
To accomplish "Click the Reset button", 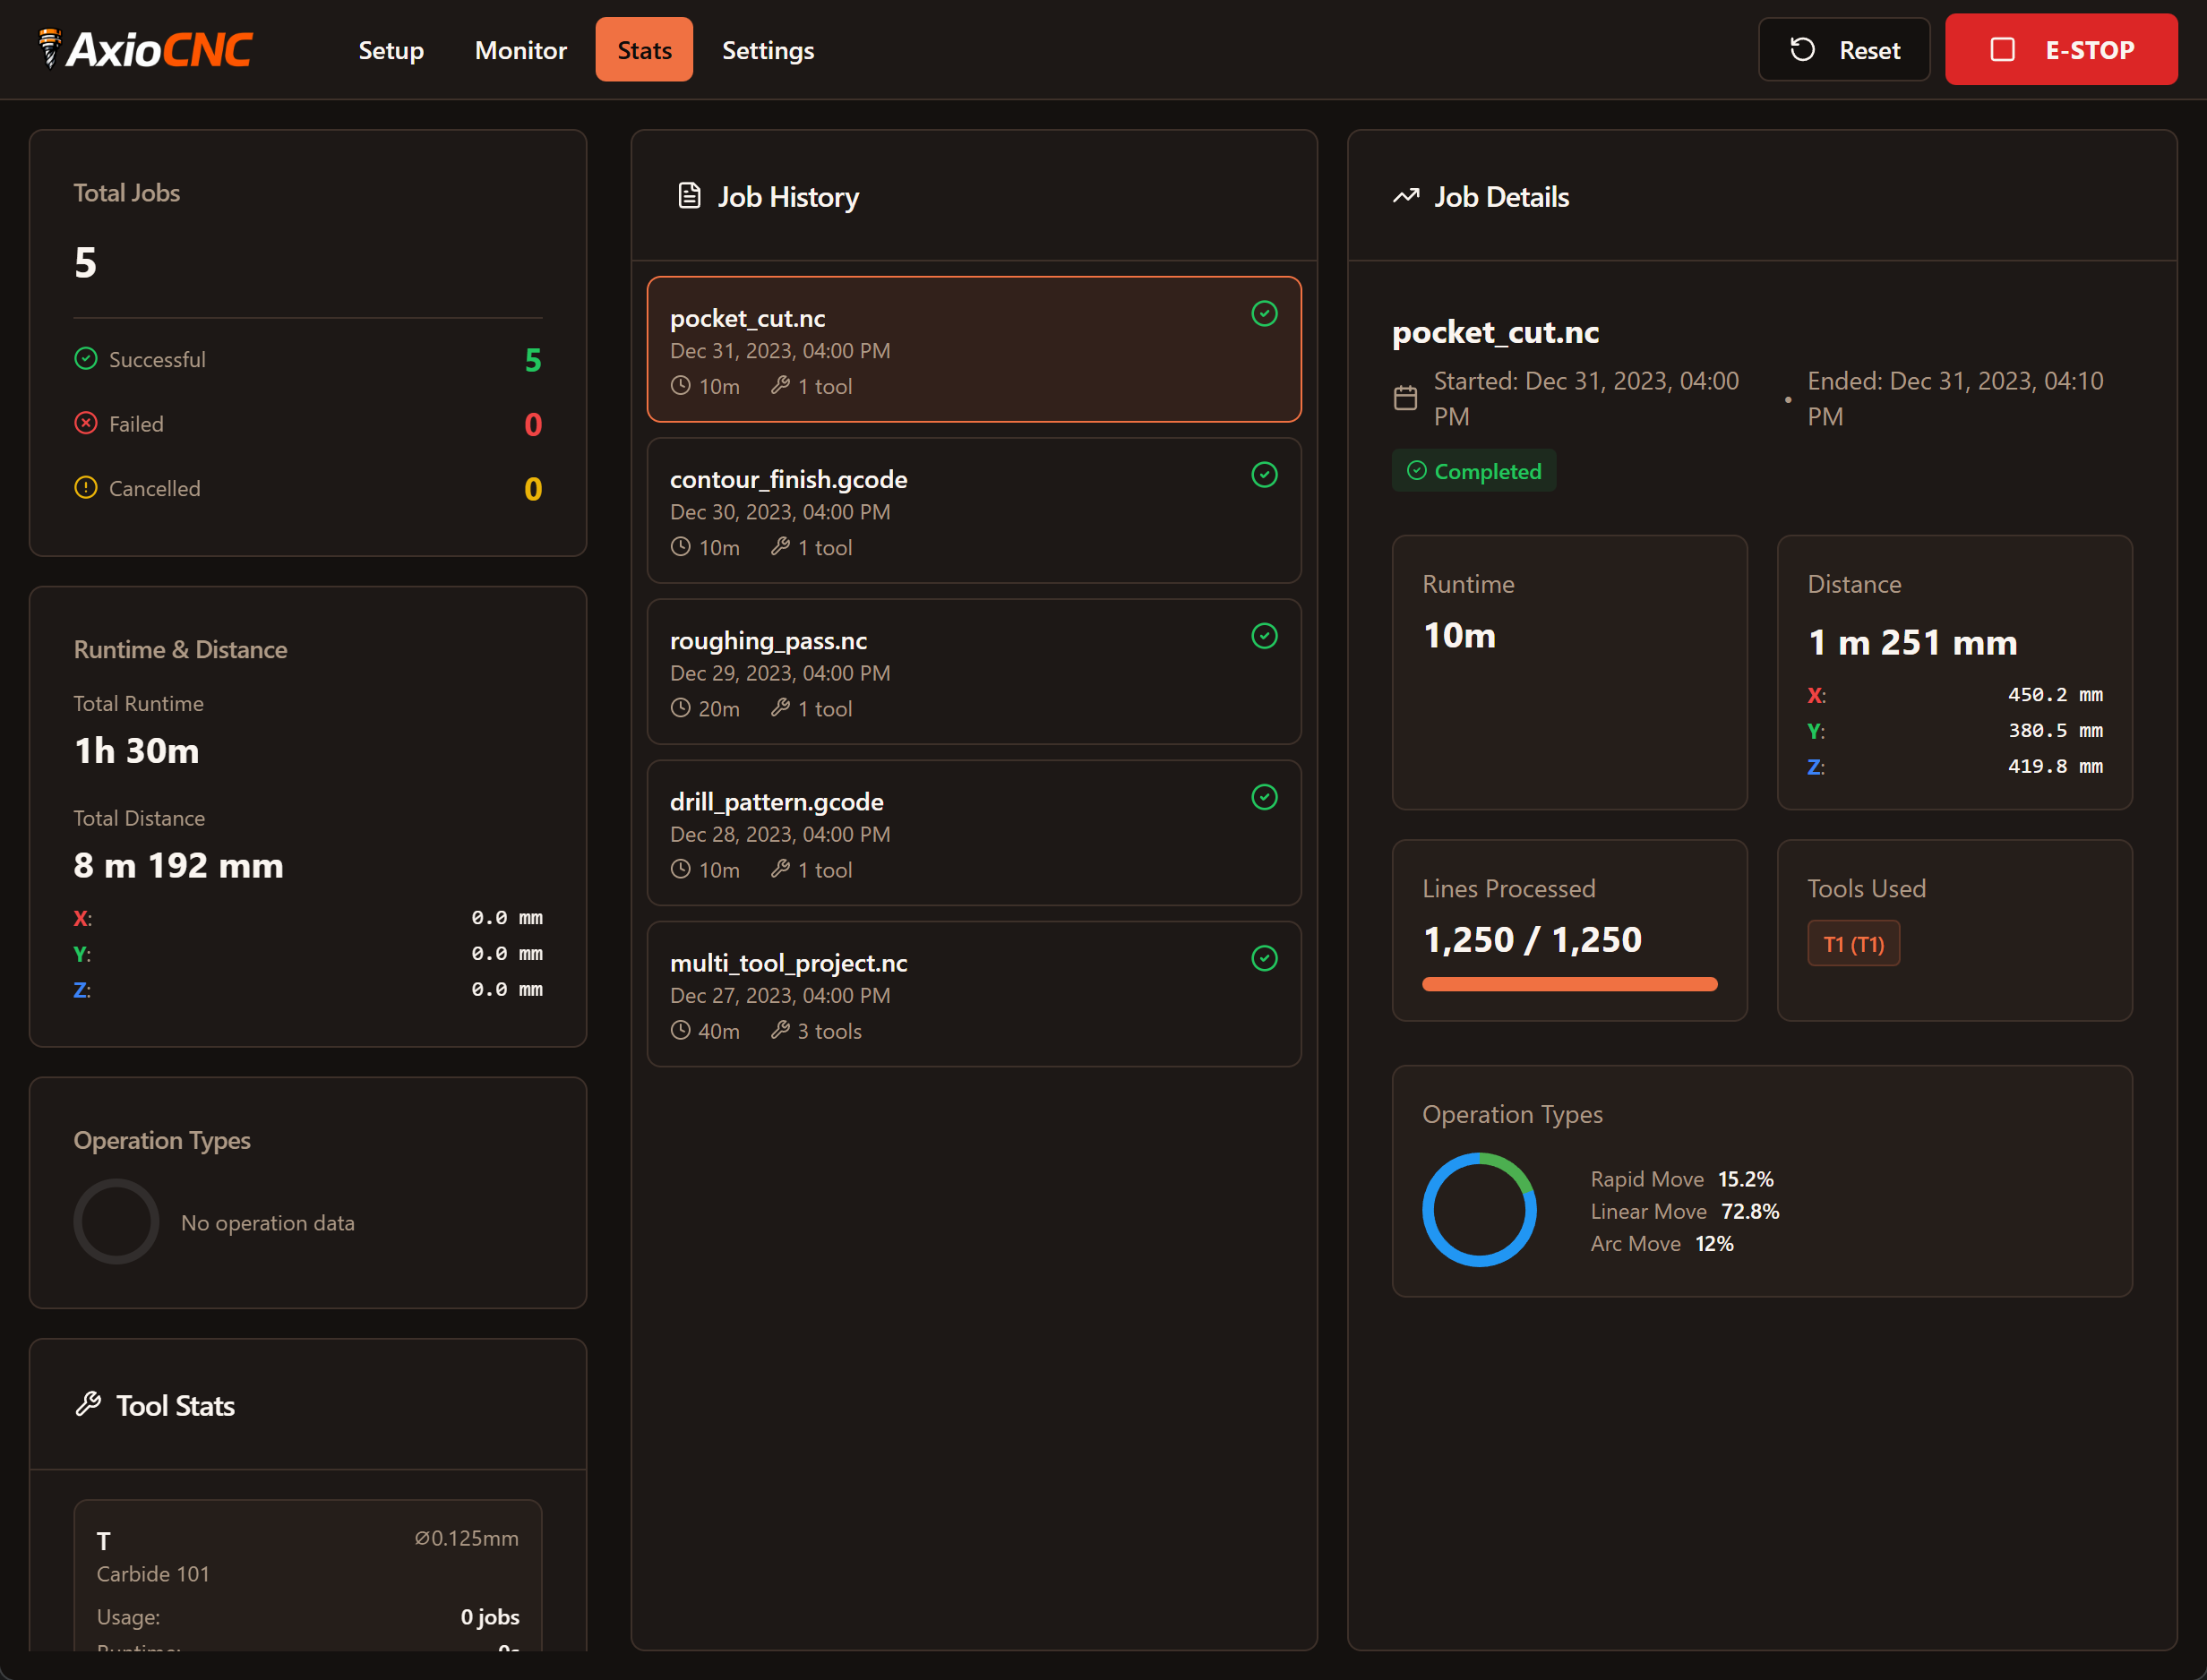I will click(x=1843, y=49).
